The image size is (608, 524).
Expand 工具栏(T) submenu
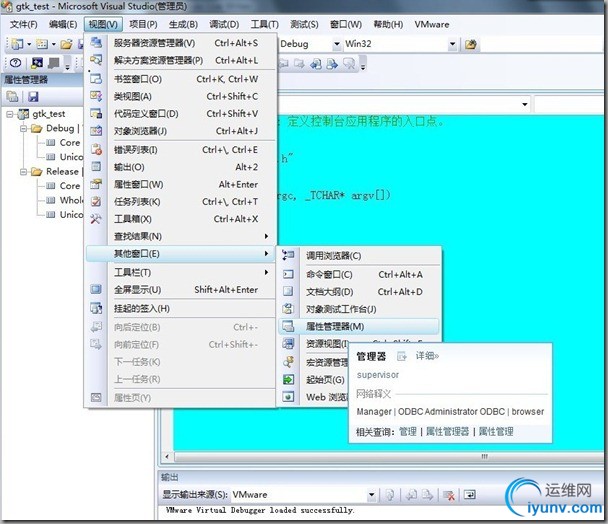181,272
